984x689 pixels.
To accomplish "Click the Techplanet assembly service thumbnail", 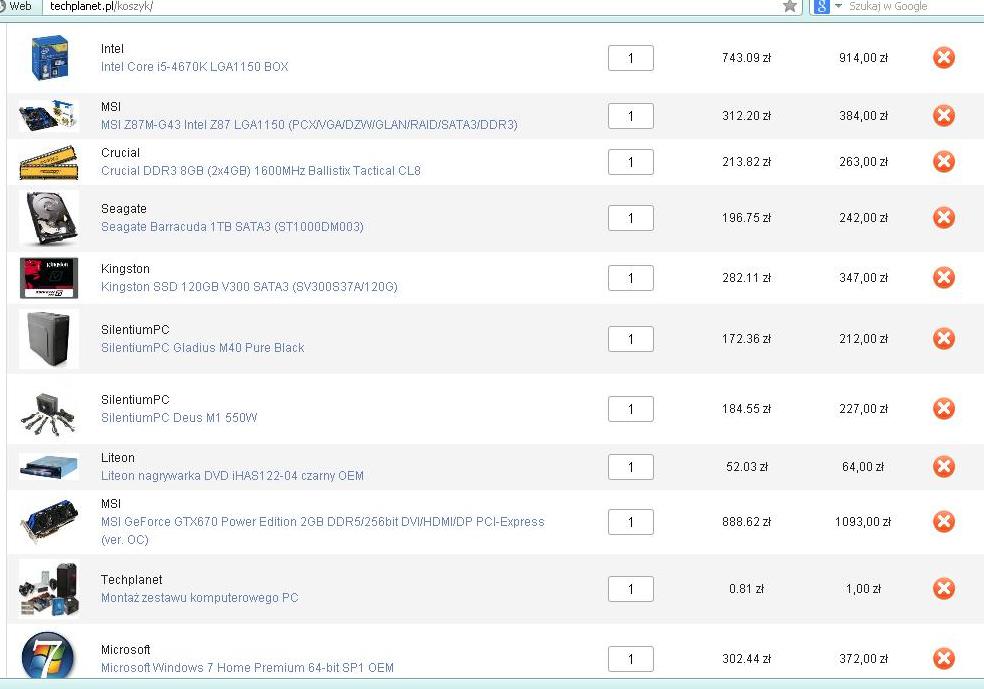I will [49, 589].
